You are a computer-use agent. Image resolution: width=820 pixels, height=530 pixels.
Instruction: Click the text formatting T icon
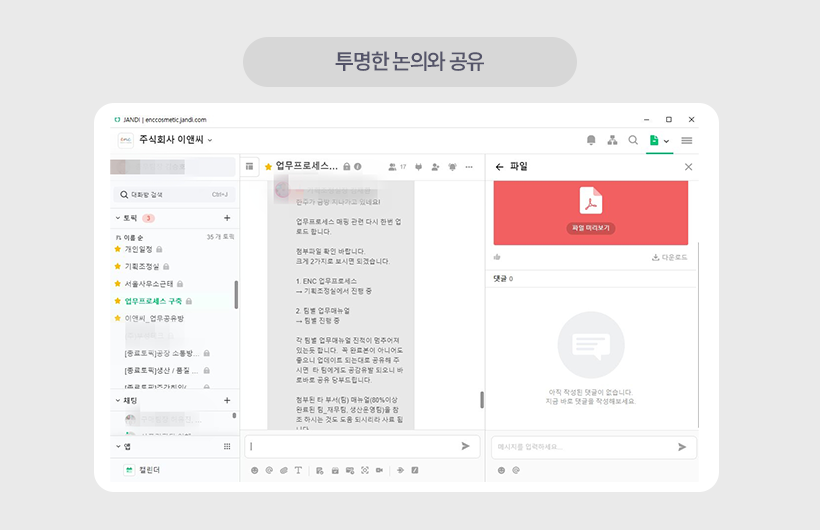pyautogui.click(x=298, y=470)
